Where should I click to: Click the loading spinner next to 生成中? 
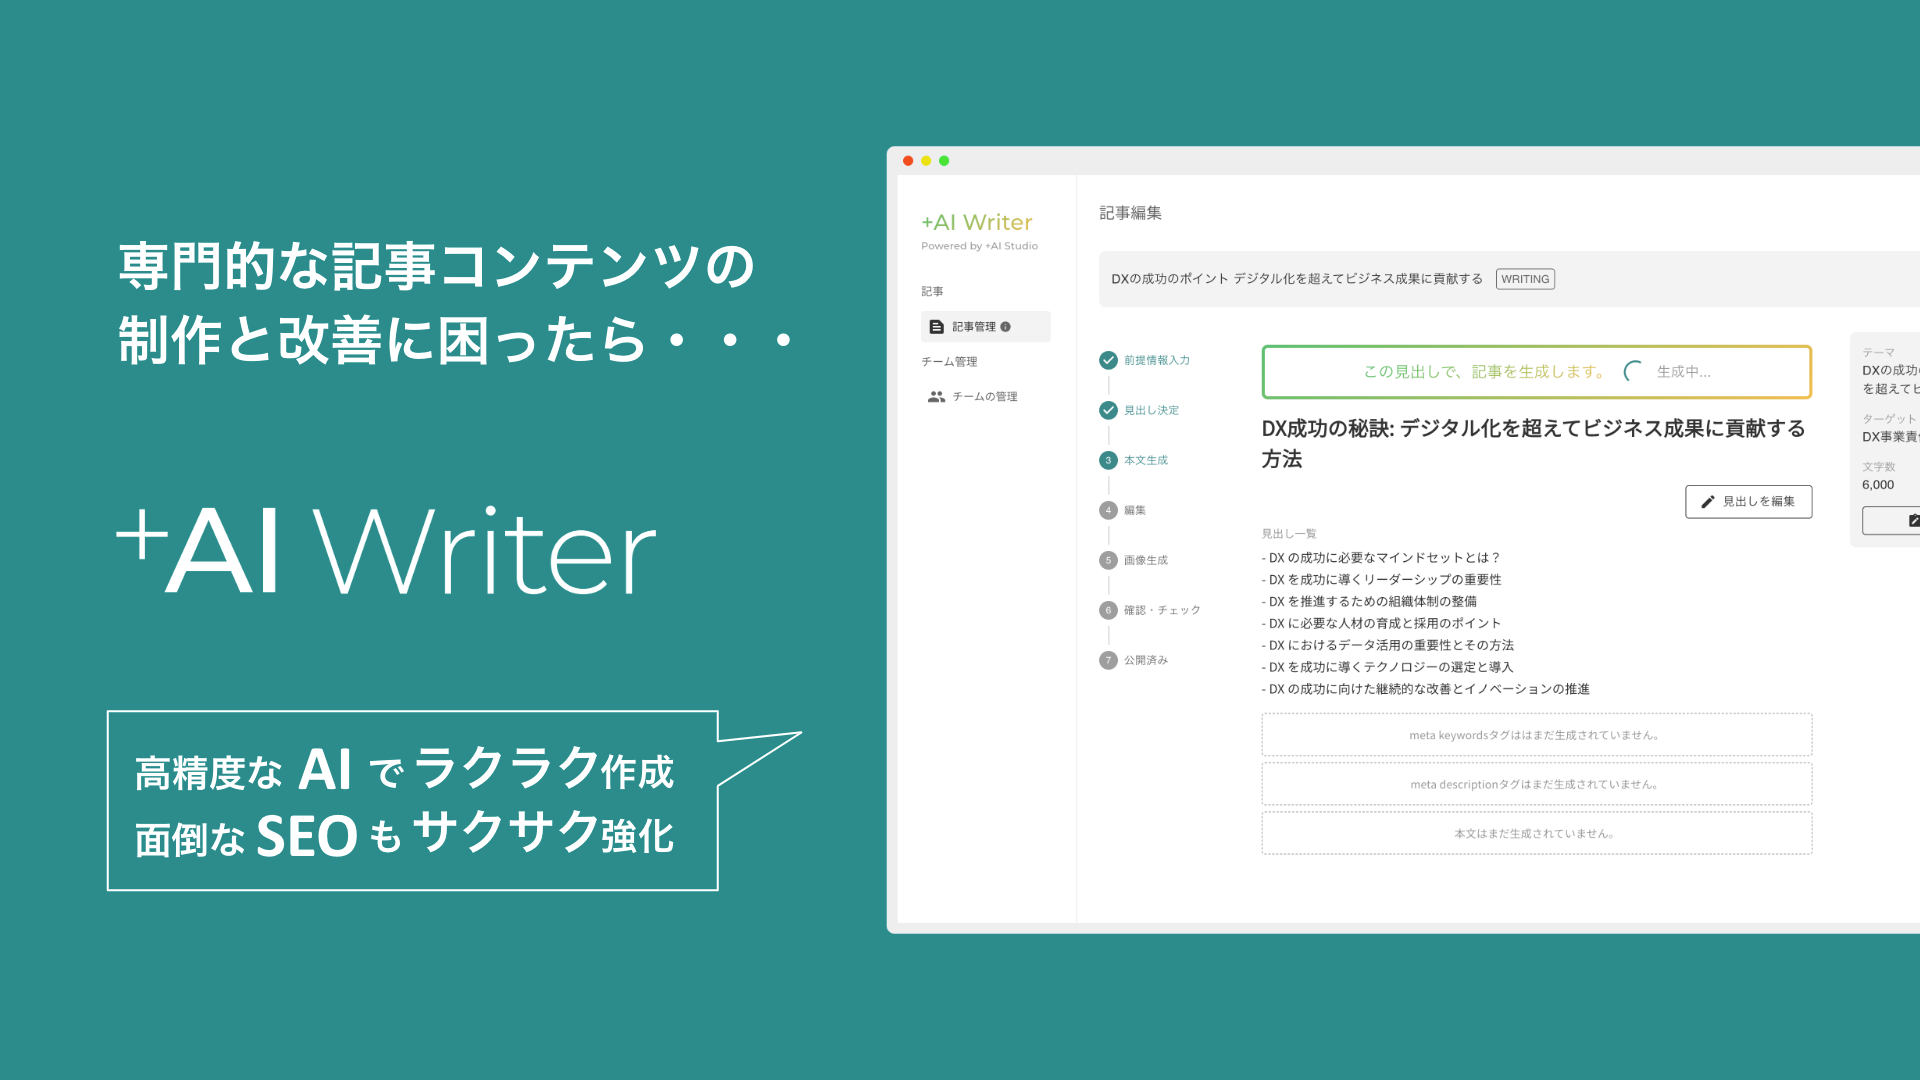[1633, 372]
